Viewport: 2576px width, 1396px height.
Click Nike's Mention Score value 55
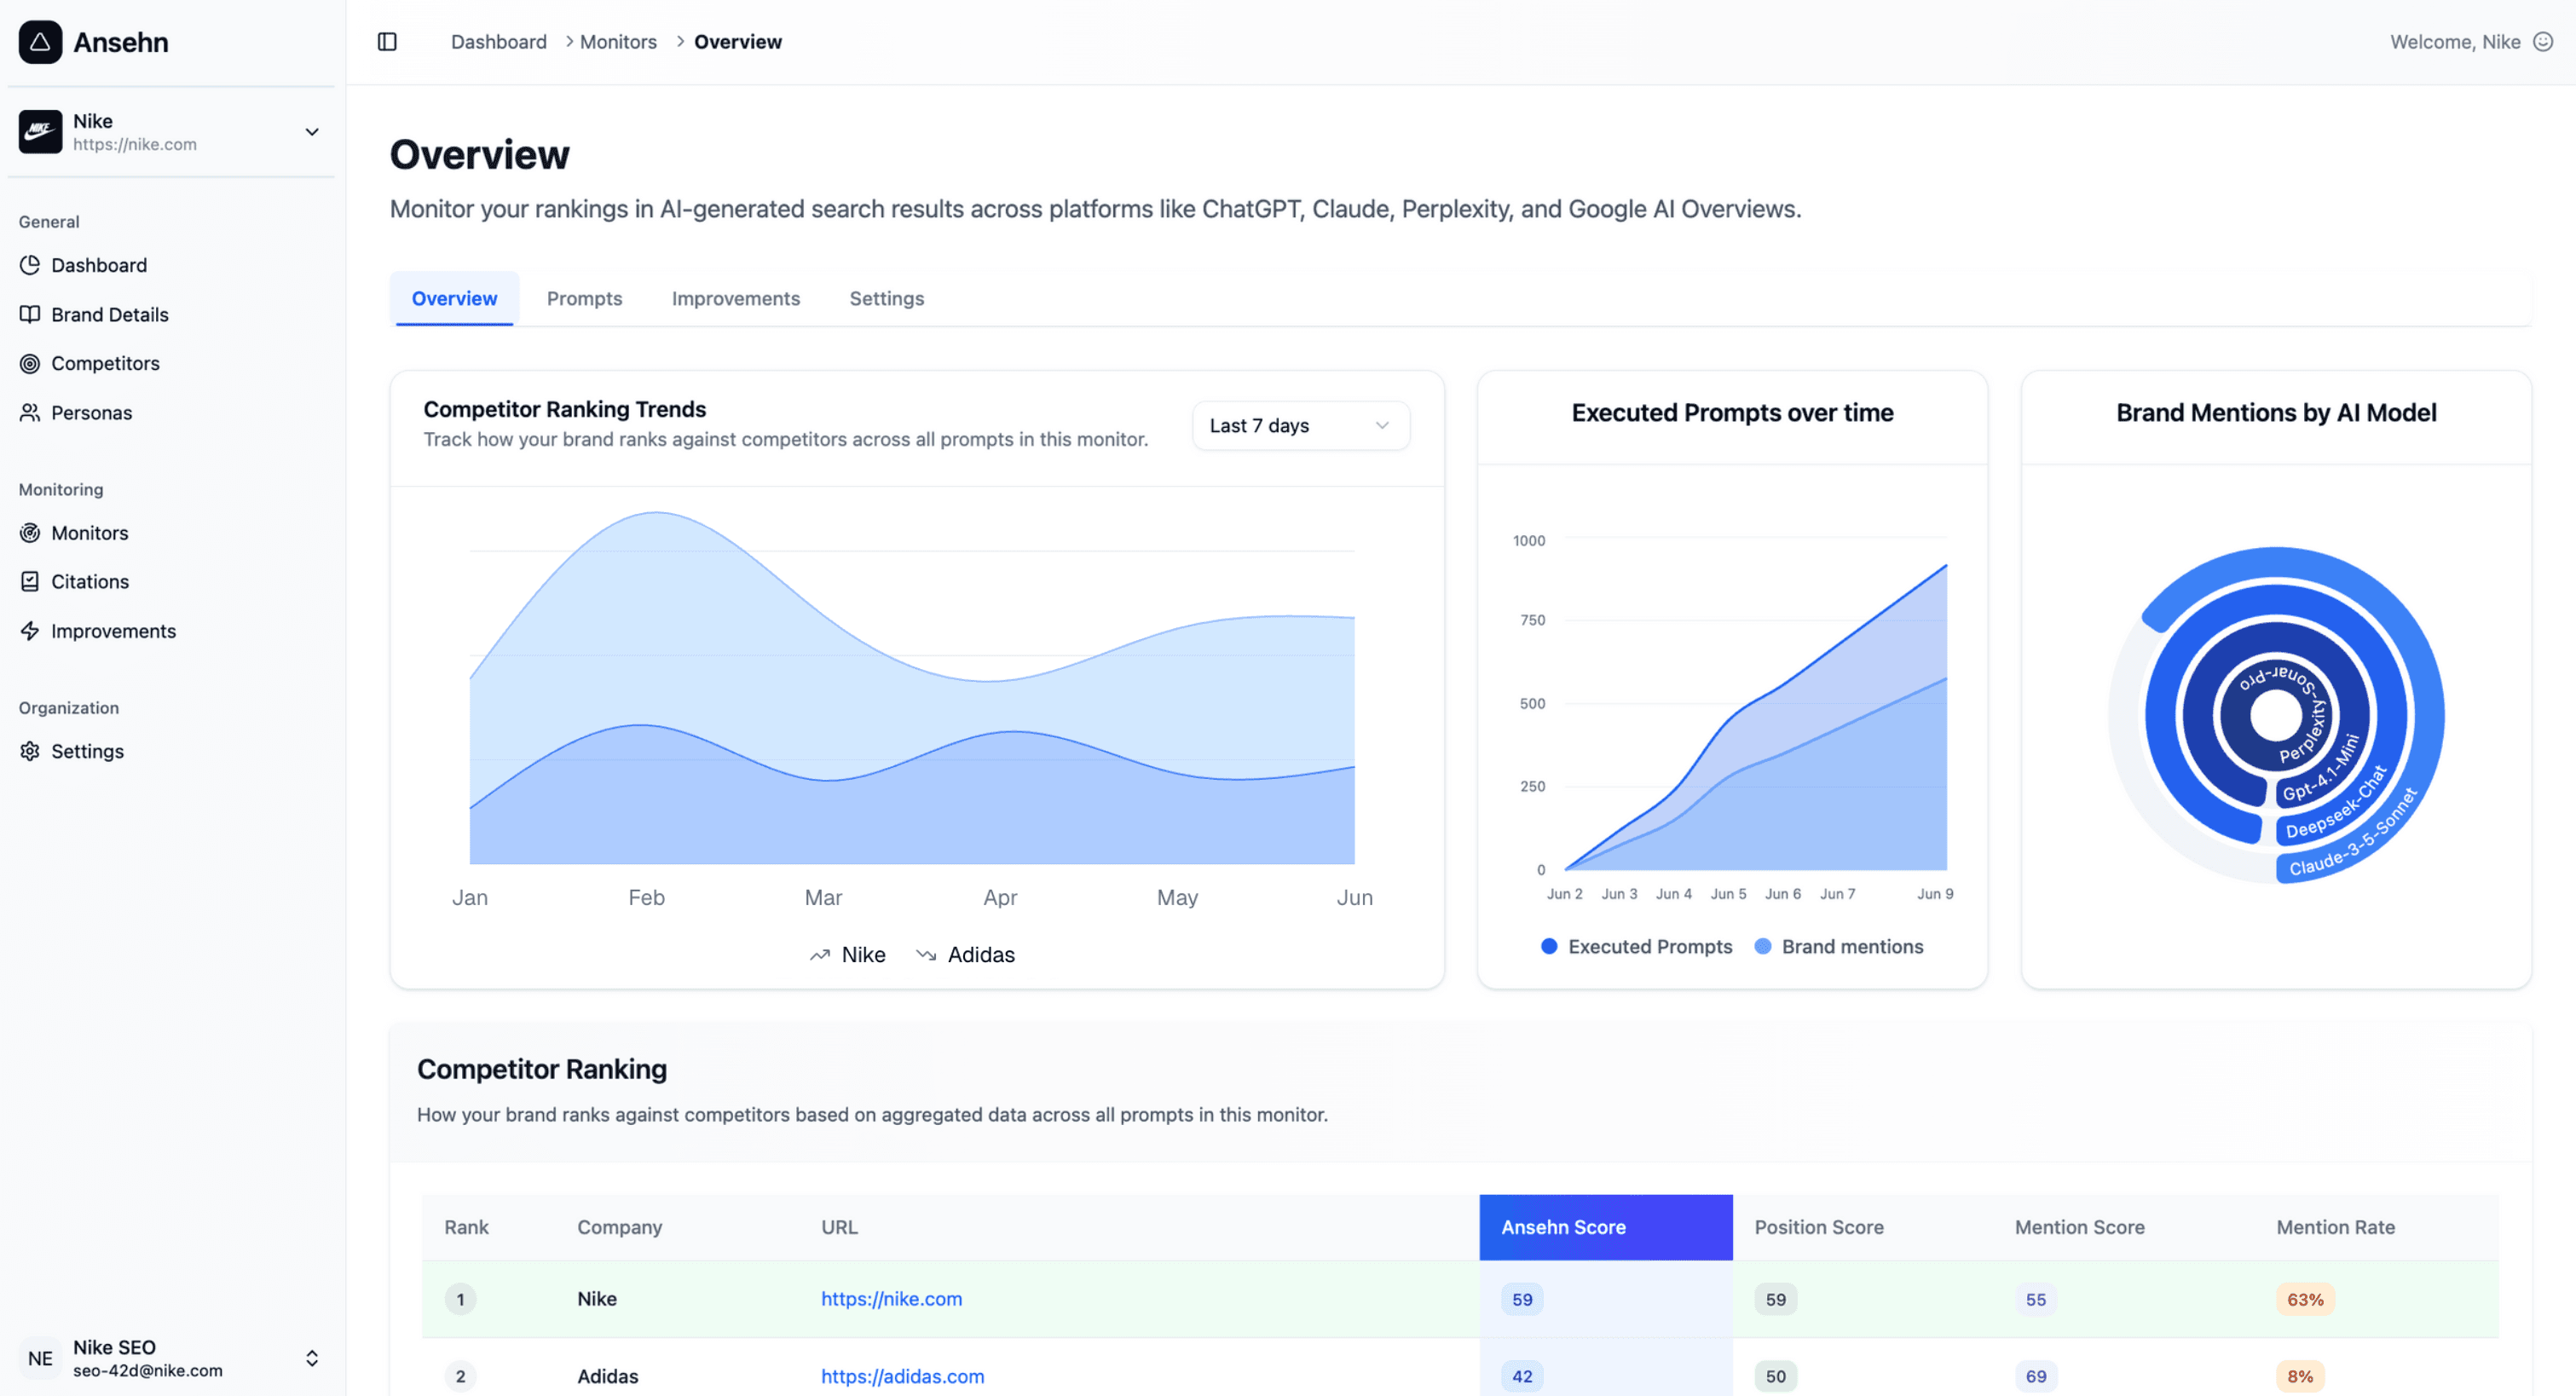click(2036, 1299)
